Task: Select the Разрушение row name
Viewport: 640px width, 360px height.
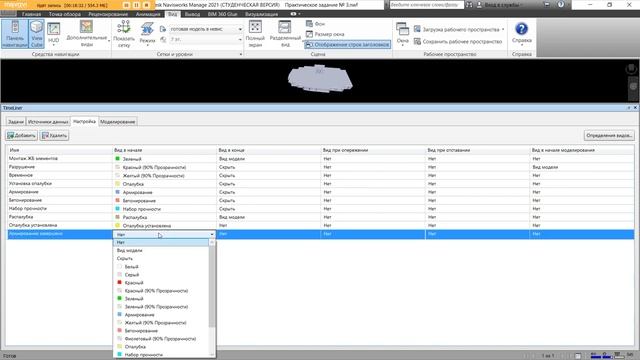Action: [22, 167]
